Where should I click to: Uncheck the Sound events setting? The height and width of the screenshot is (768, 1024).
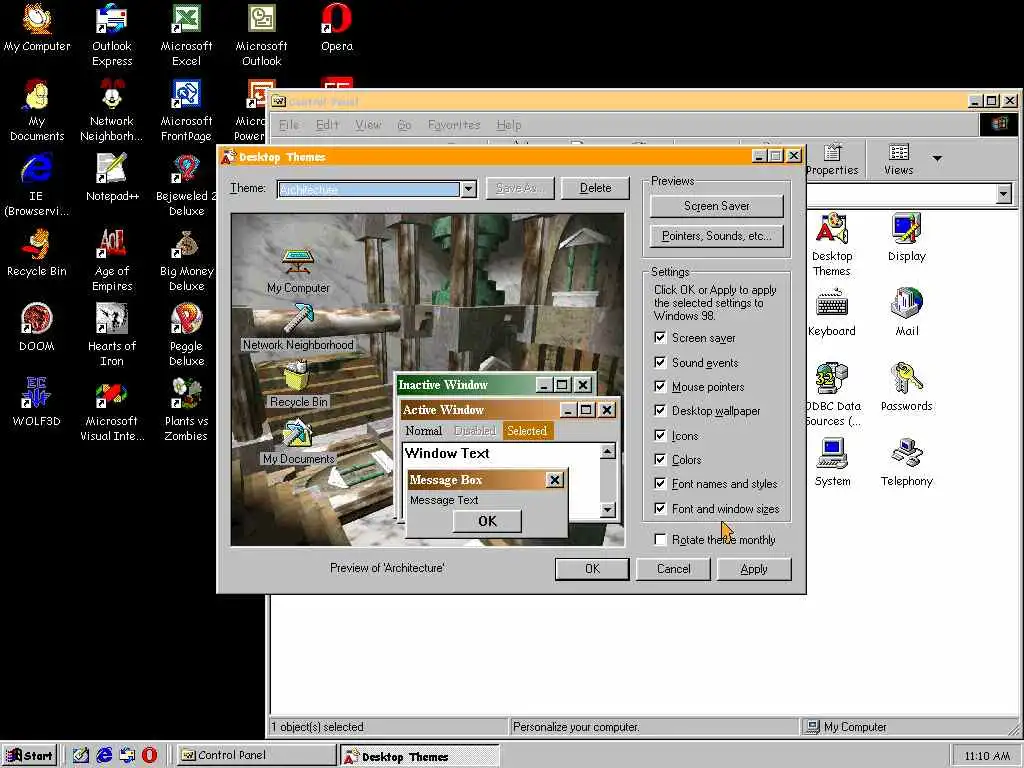[660, 362]
